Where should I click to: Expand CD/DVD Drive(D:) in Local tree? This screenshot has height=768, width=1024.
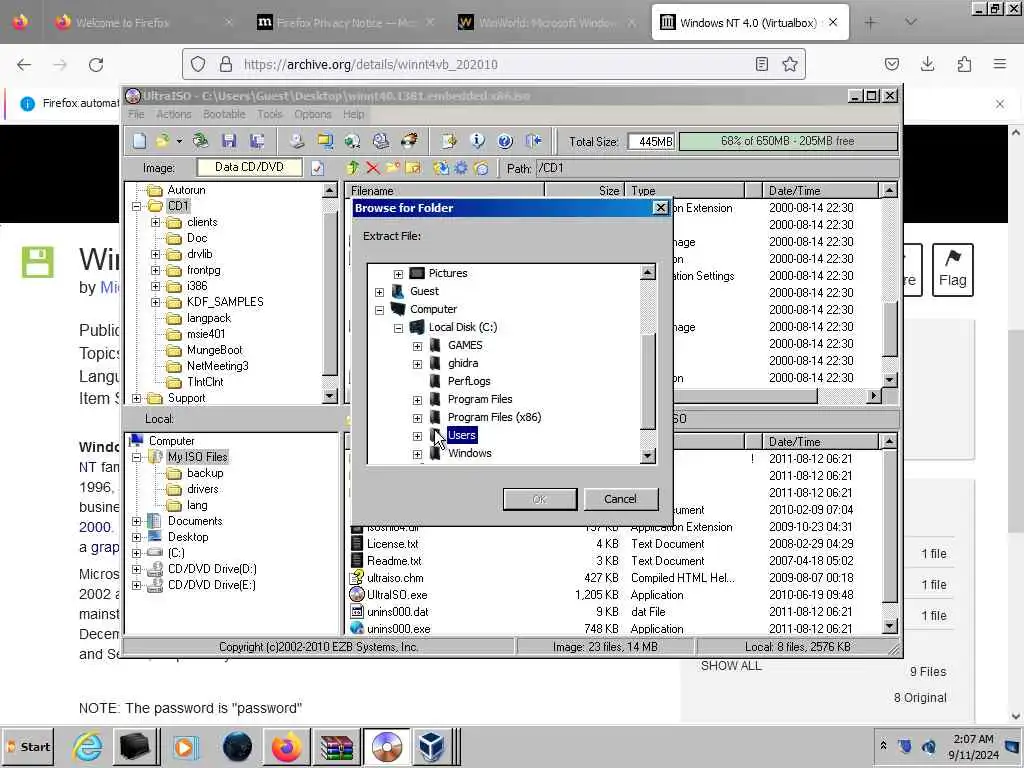pos(136,569)
